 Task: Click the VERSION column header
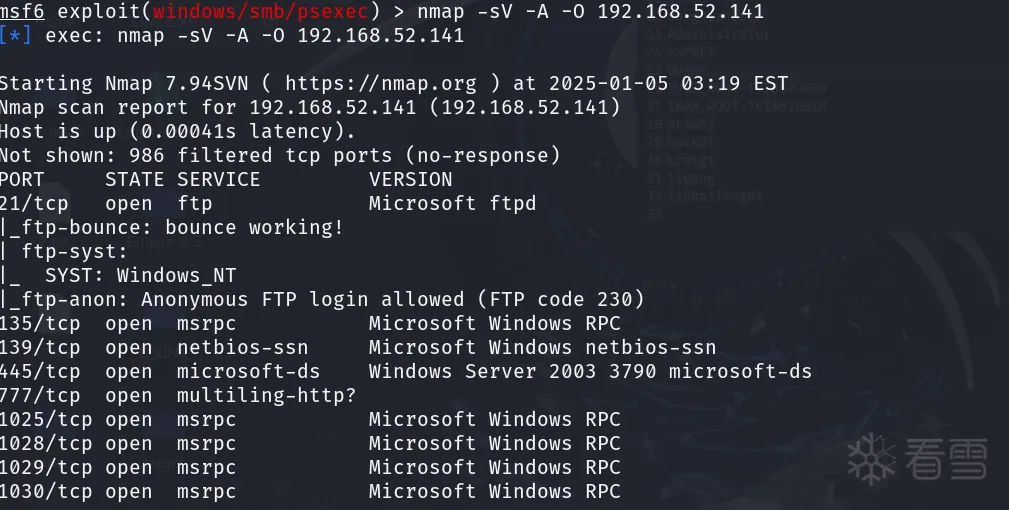click(x=410, y=180)
